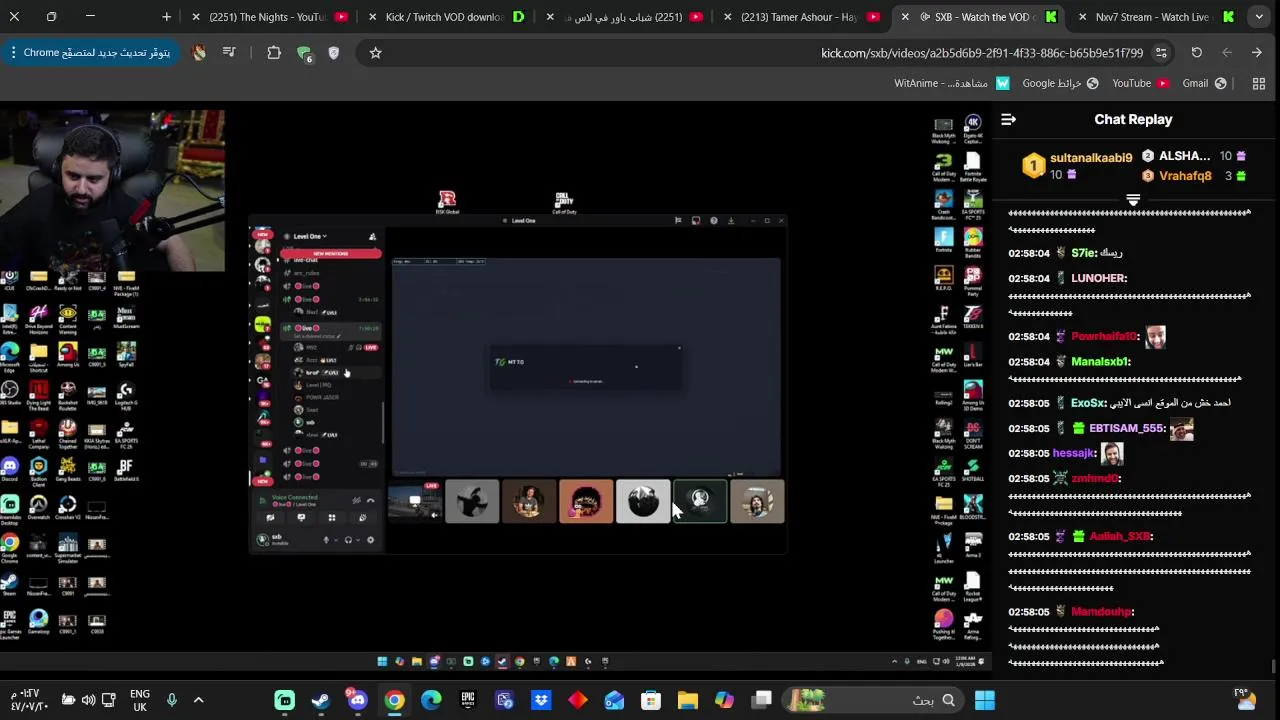This screenshot has height=720, width=1280.
Task: Open the weather widget in taskbar
Action: pyautogui.click(x=1243, y=700)
